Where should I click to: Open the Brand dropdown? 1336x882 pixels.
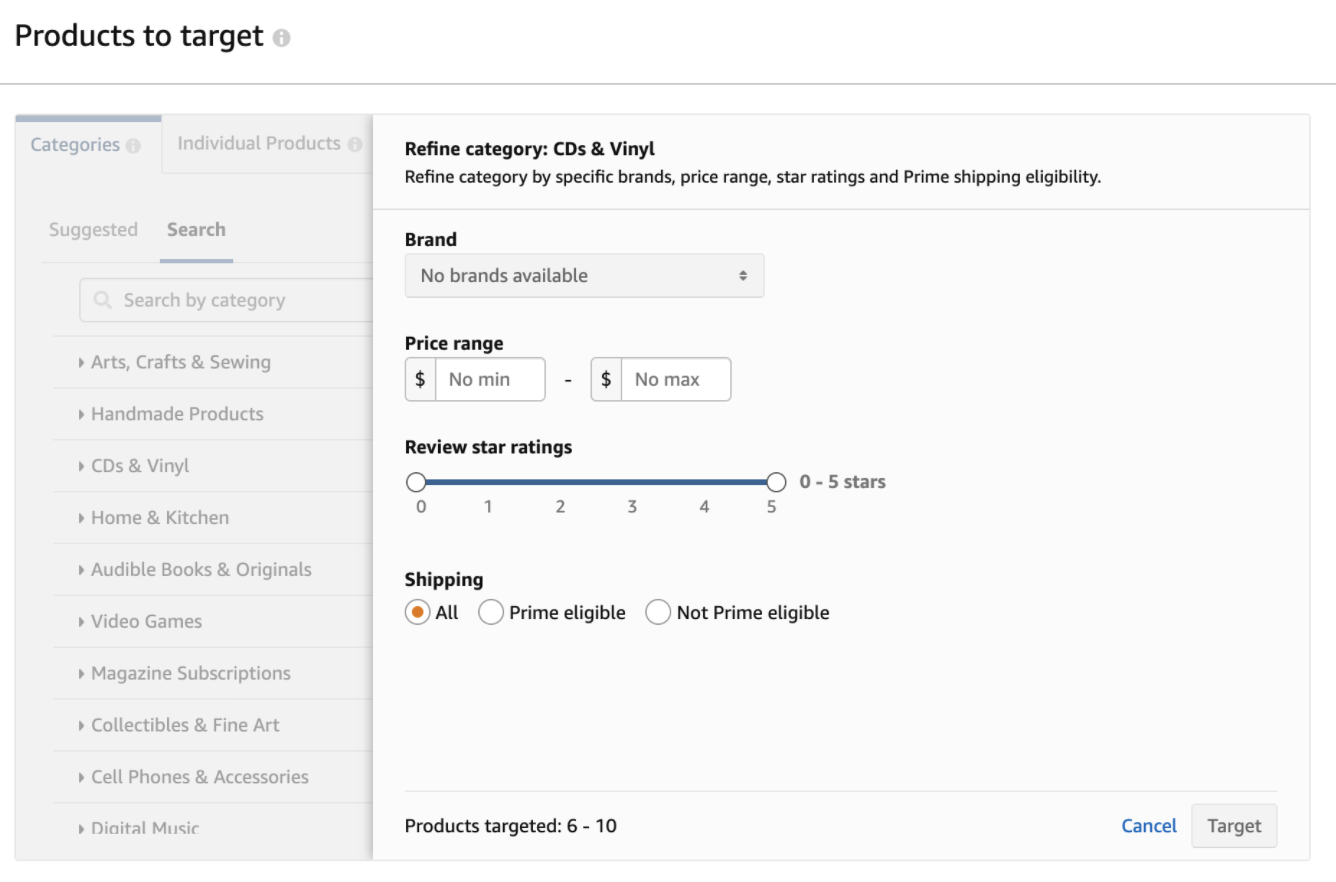click(x=584, y=276)
